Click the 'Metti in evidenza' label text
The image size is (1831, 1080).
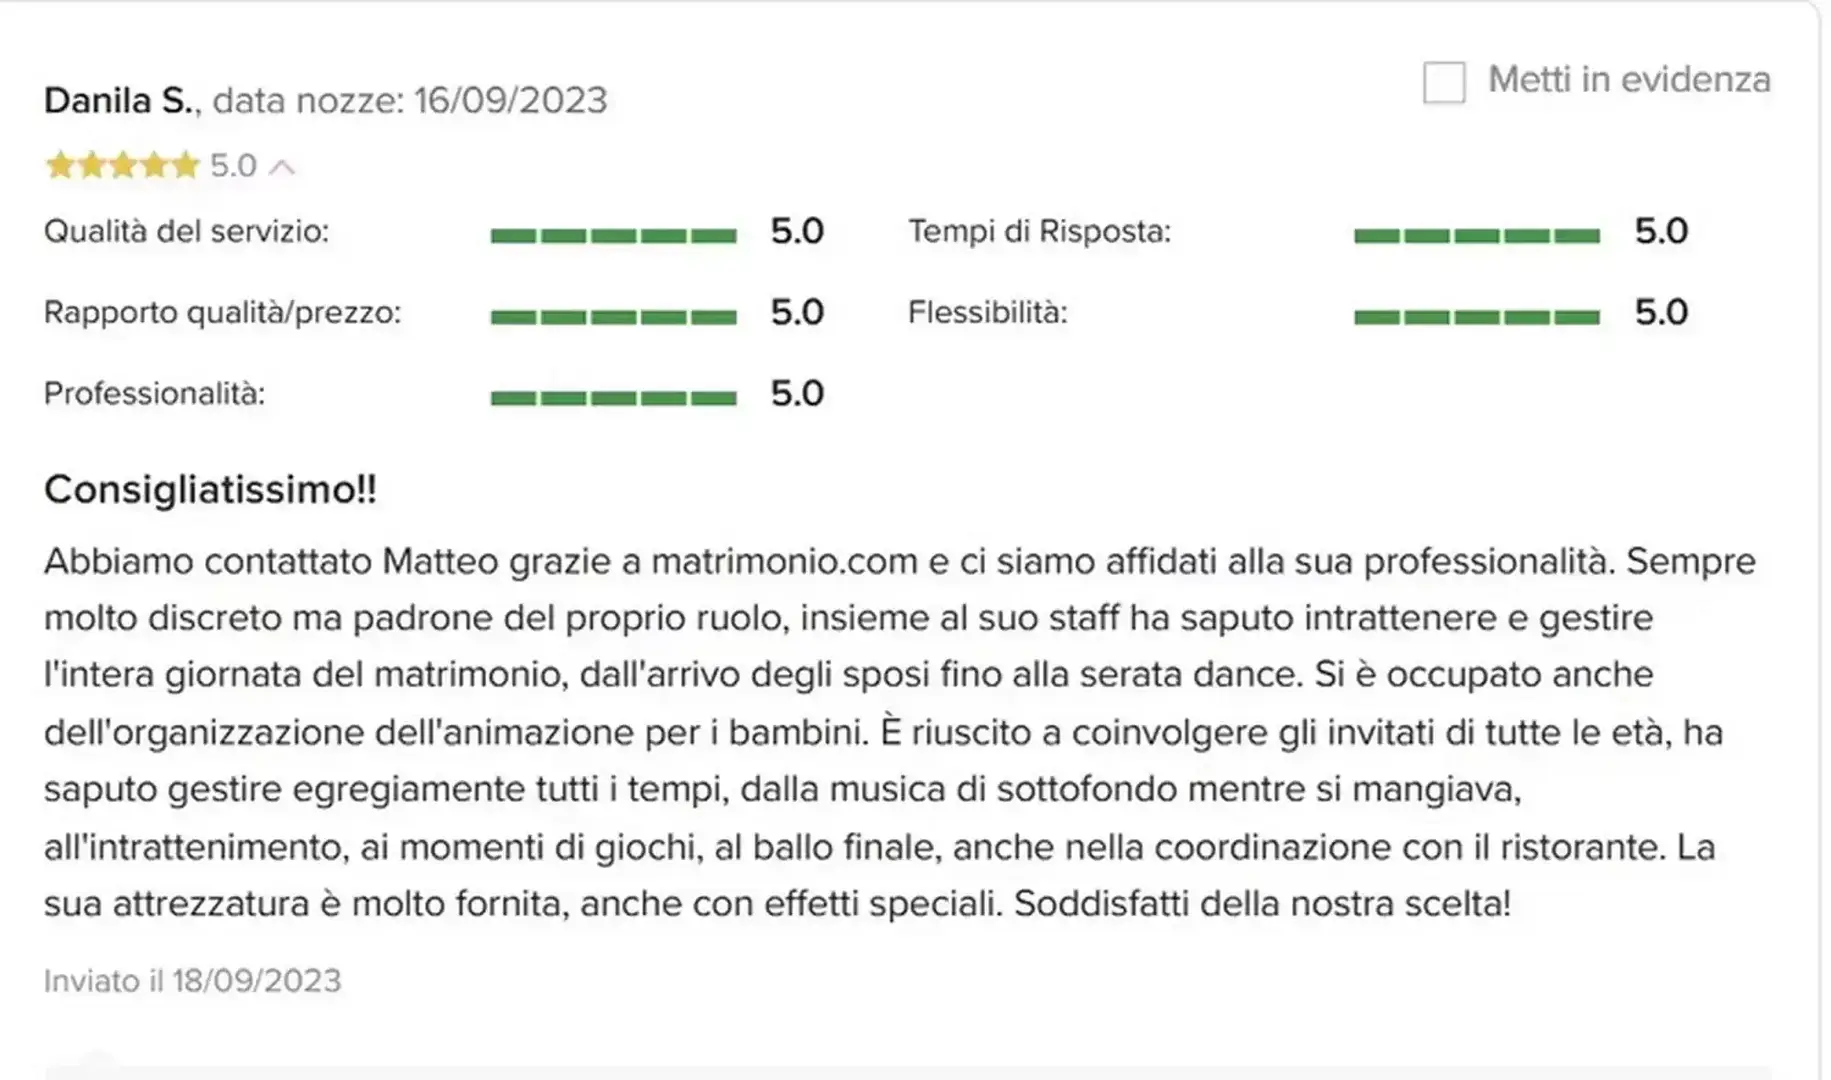1629,79
